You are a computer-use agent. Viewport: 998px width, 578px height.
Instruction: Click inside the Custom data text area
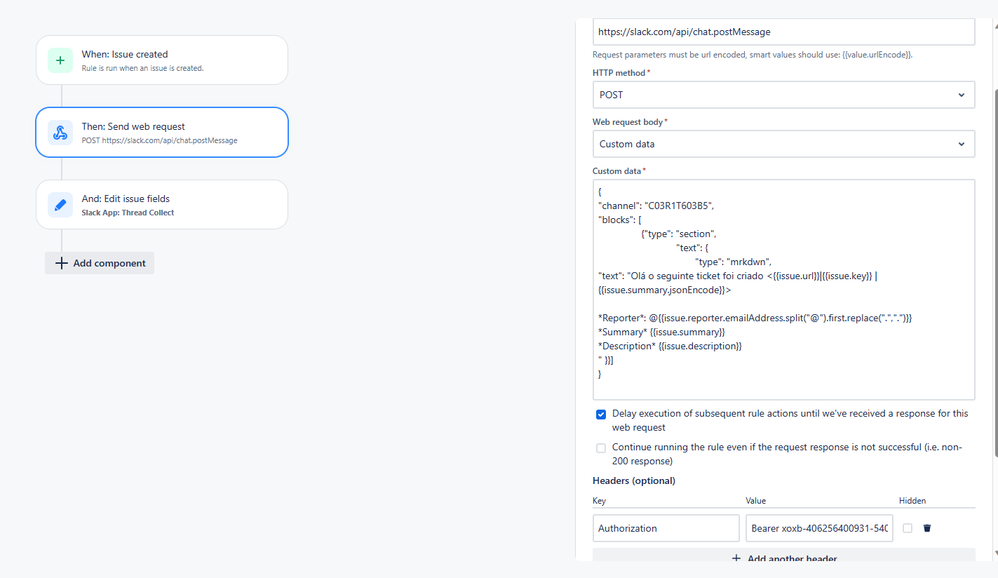[x=783, y=290]
